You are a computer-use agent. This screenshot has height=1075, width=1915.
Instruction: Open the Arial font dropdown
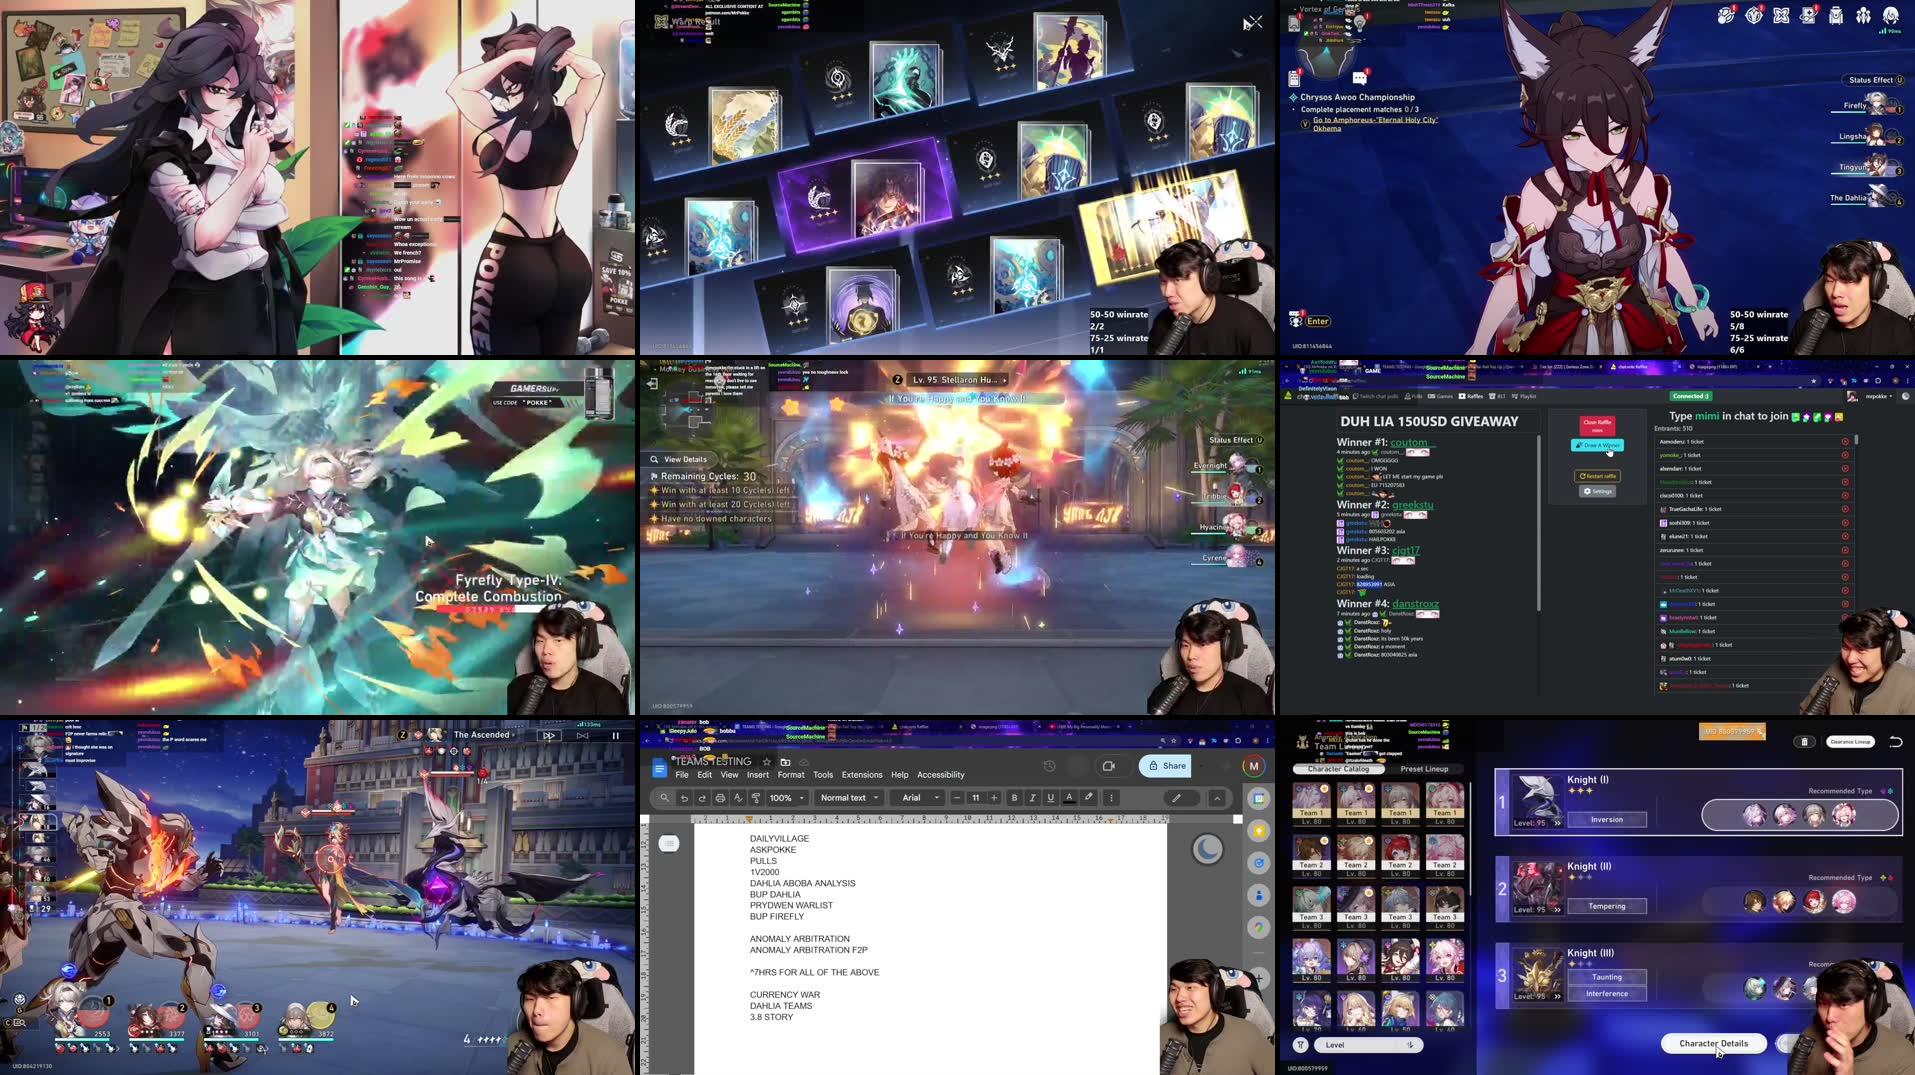[x=916, y=797]
